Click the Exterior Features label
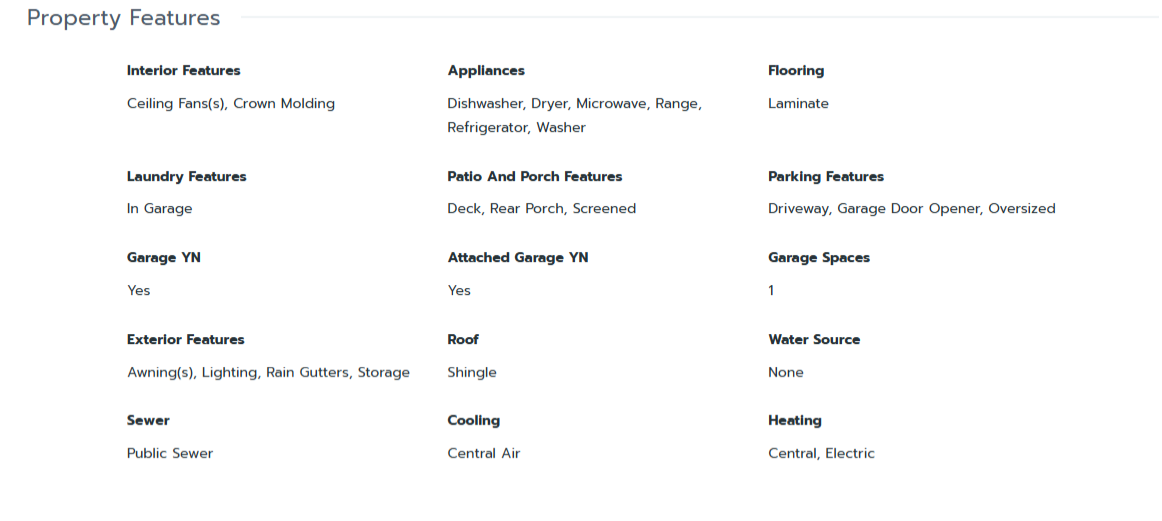1162x521 pixels. 185,340
